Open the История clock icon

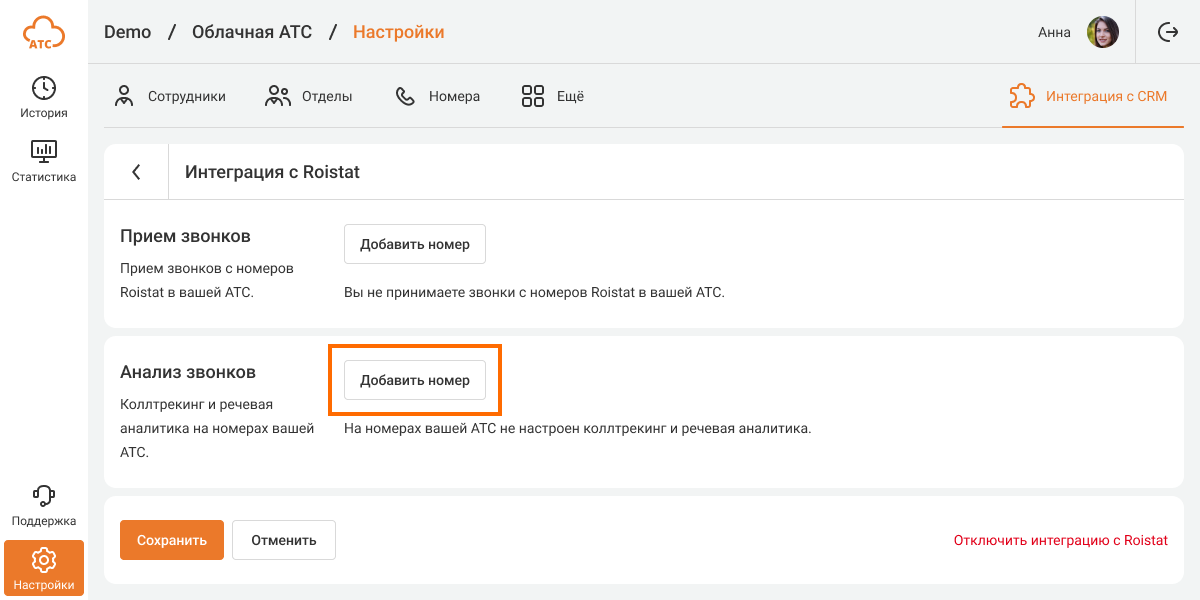(x=44, y=88)
